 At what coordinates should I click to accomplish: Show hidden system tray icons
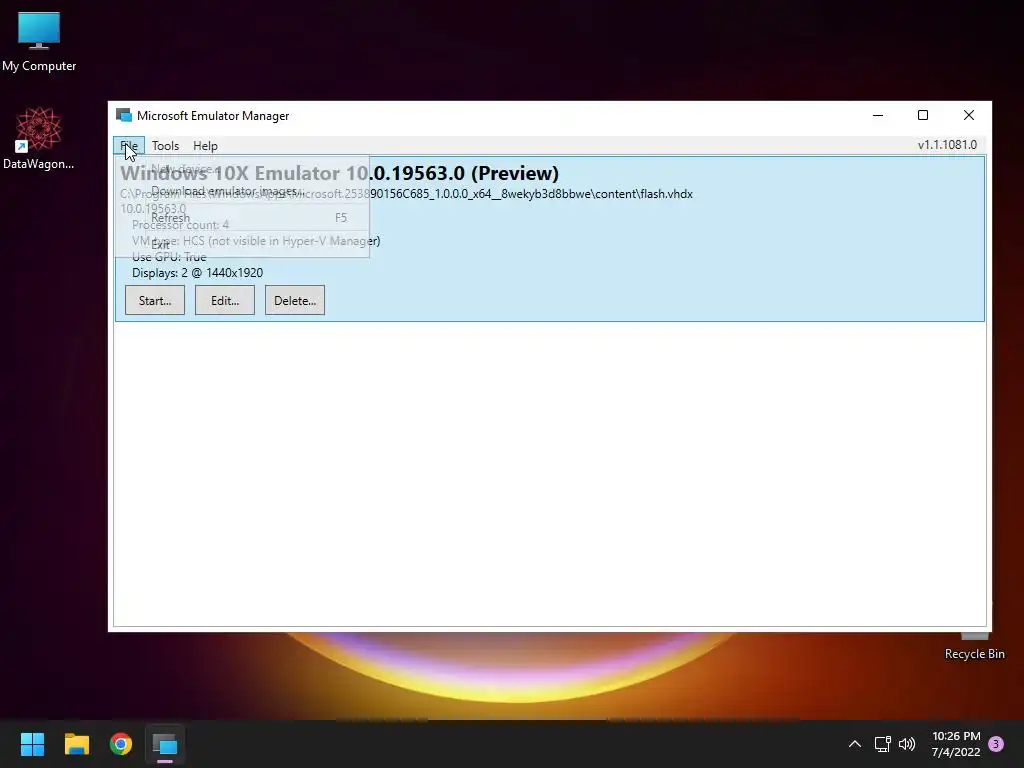854,744
